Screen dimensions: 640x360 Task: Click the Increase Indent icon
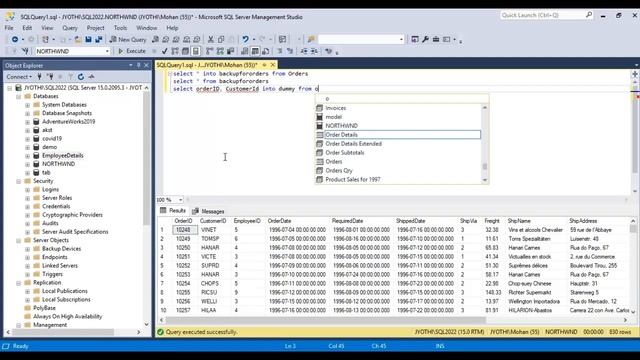coord(314,51)
